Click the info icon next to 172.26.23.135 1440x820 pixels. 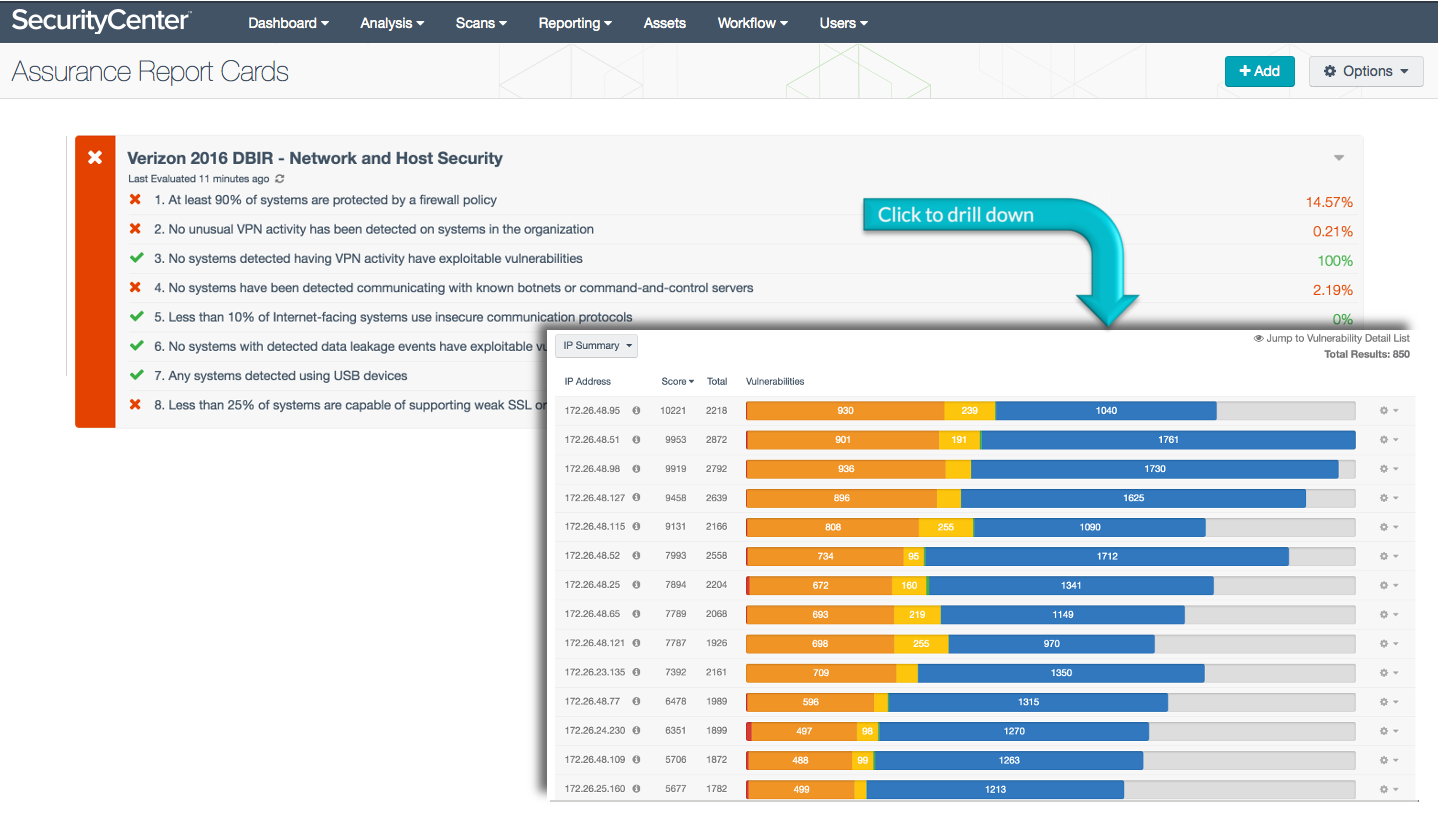(x=636, y=673)
